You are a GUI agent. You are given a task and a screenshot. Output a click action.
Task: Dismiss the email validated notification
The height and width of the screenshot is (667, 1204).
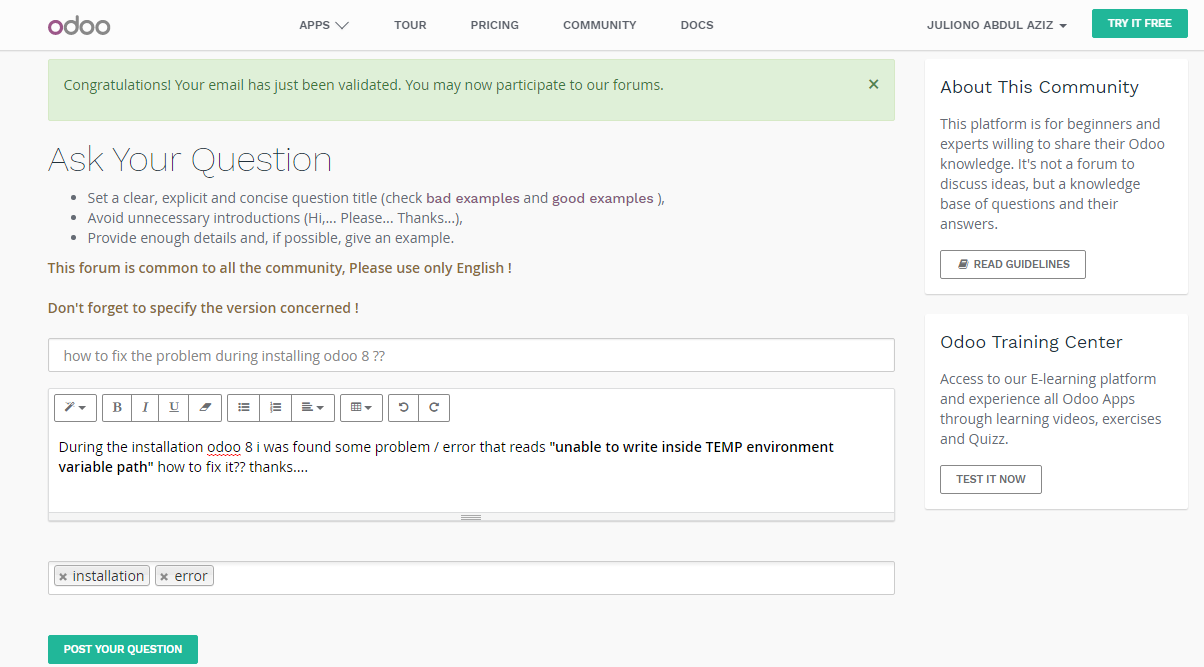(x=873, y=85)
